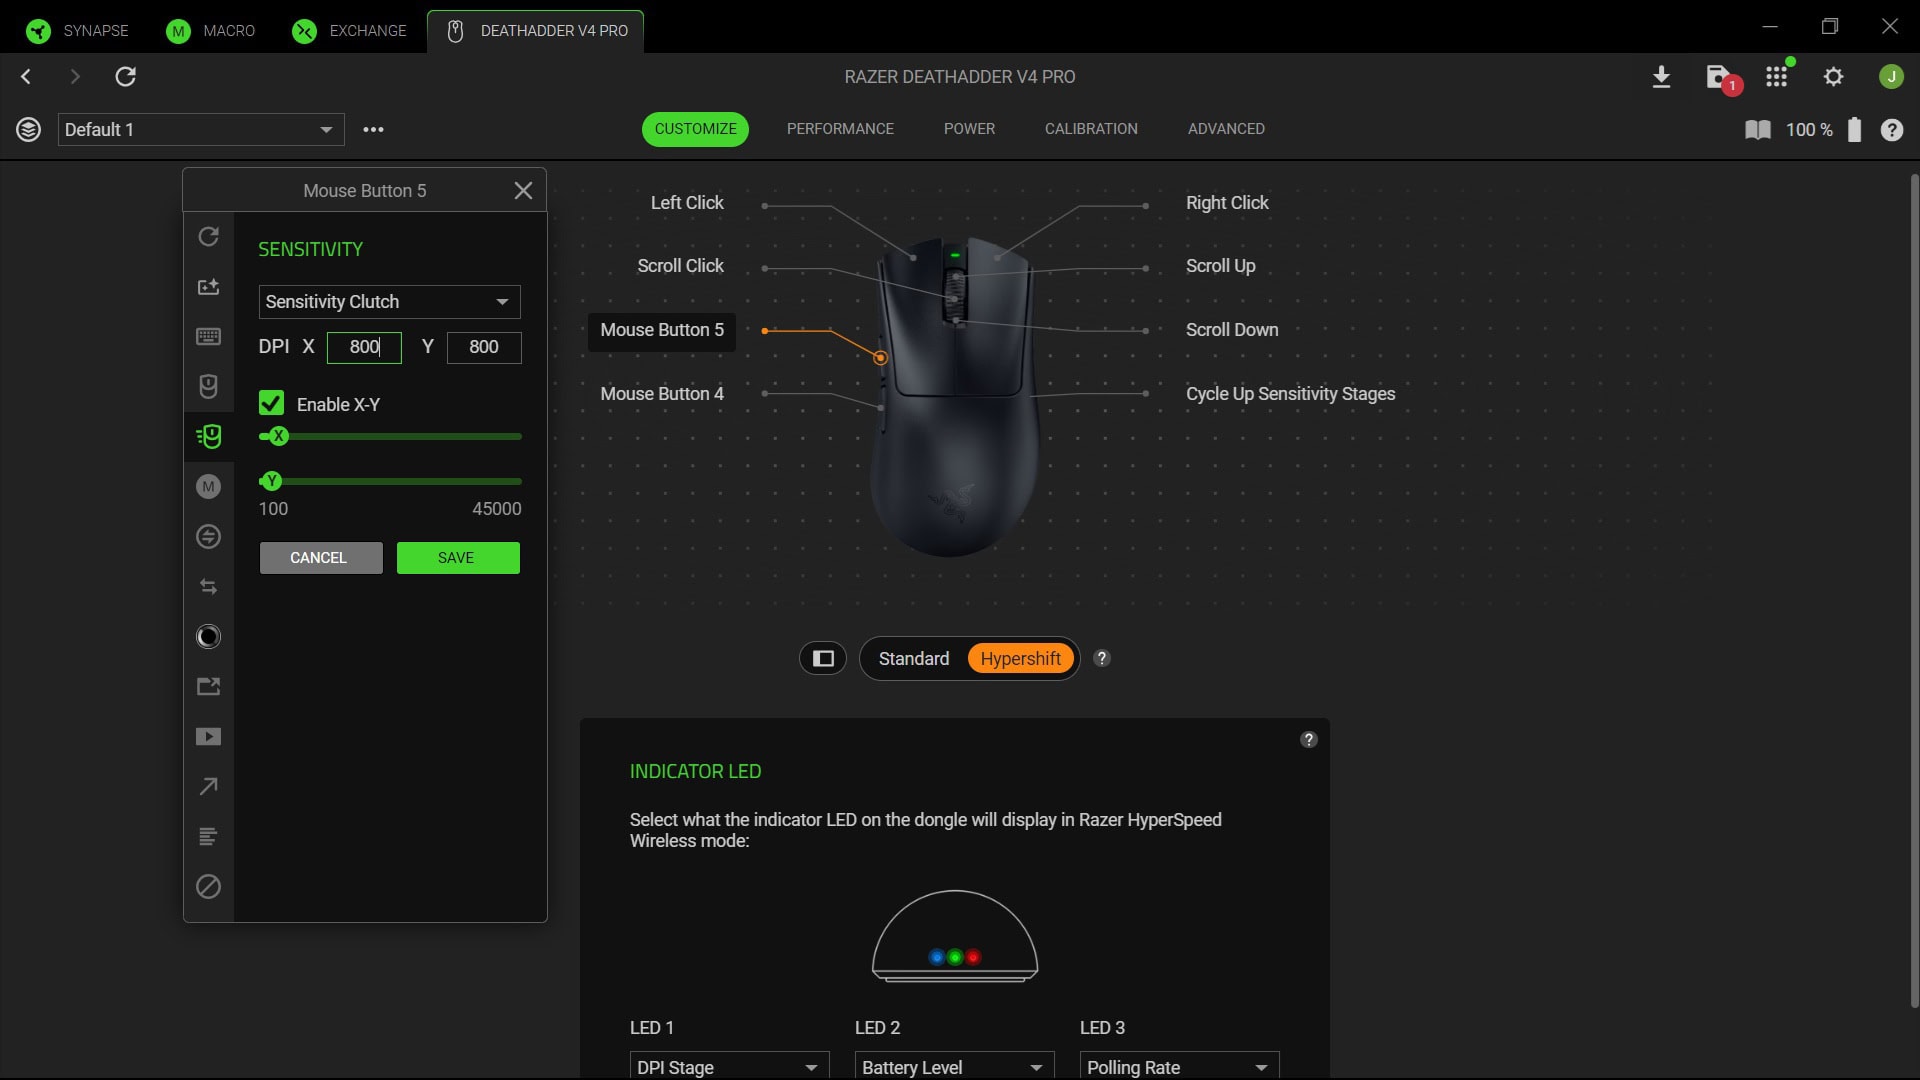Click the download updates icon

(1661, 77)
